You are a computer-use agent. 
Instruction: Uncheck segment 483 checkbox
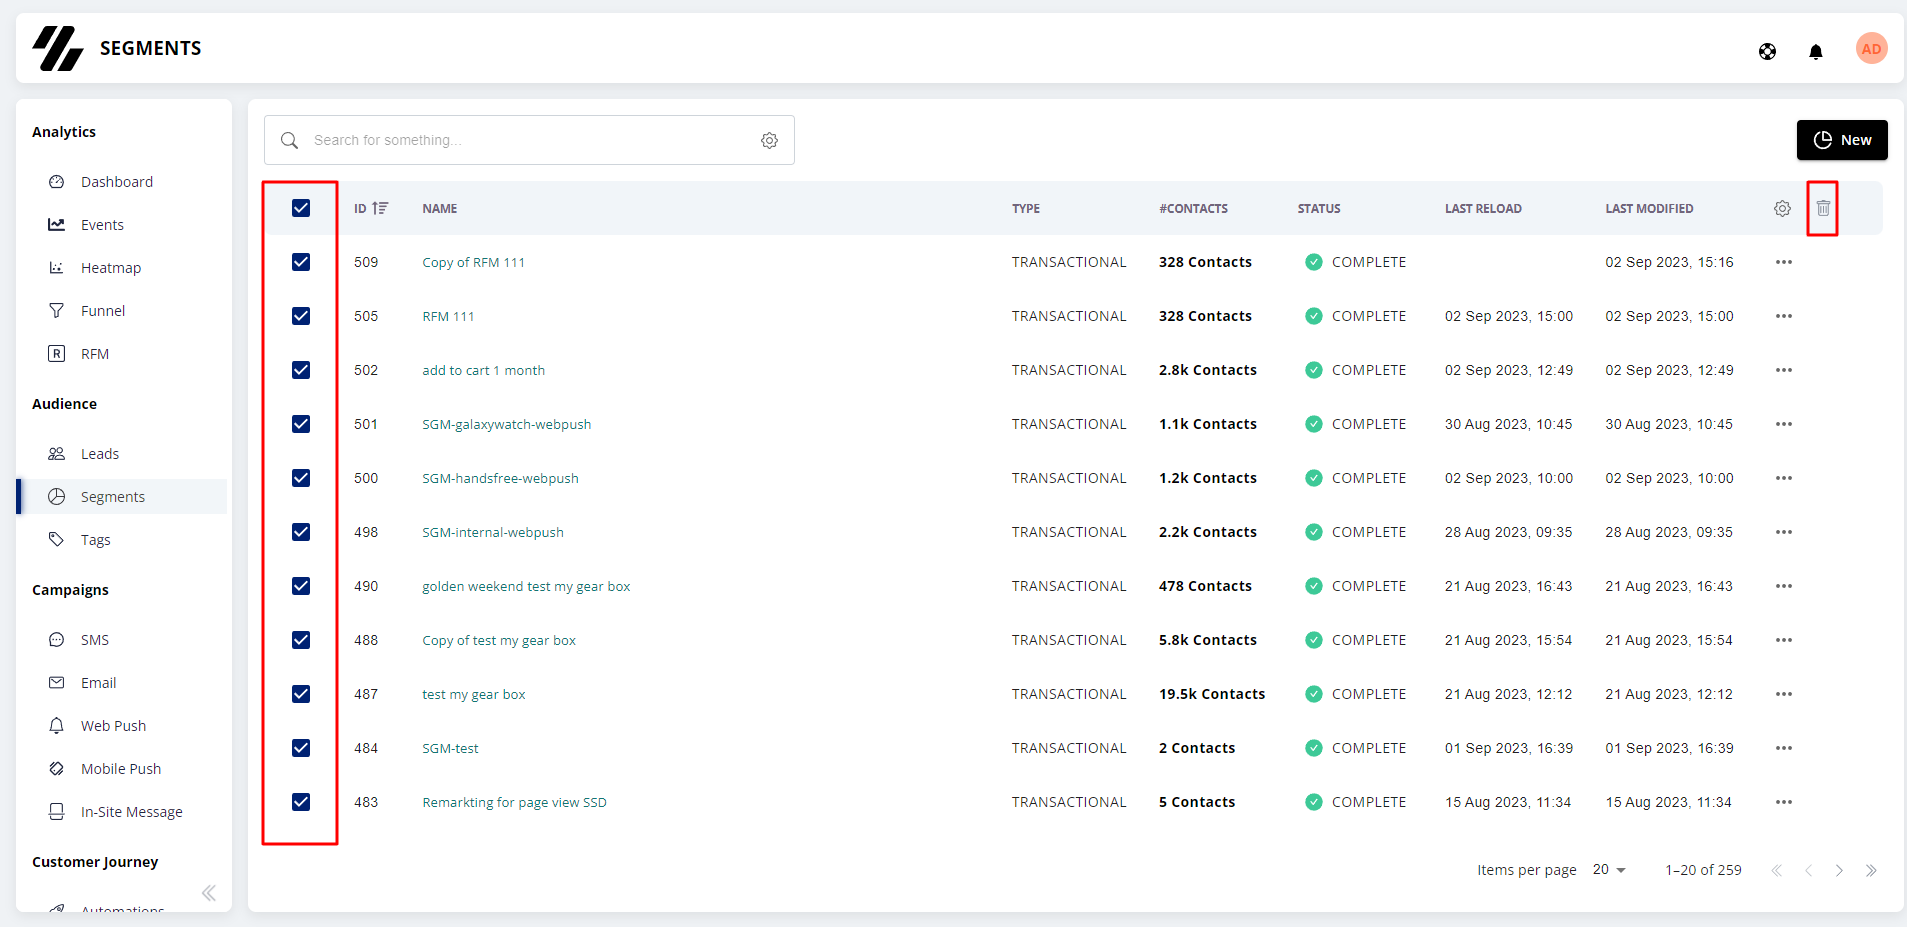click(301, 802)
